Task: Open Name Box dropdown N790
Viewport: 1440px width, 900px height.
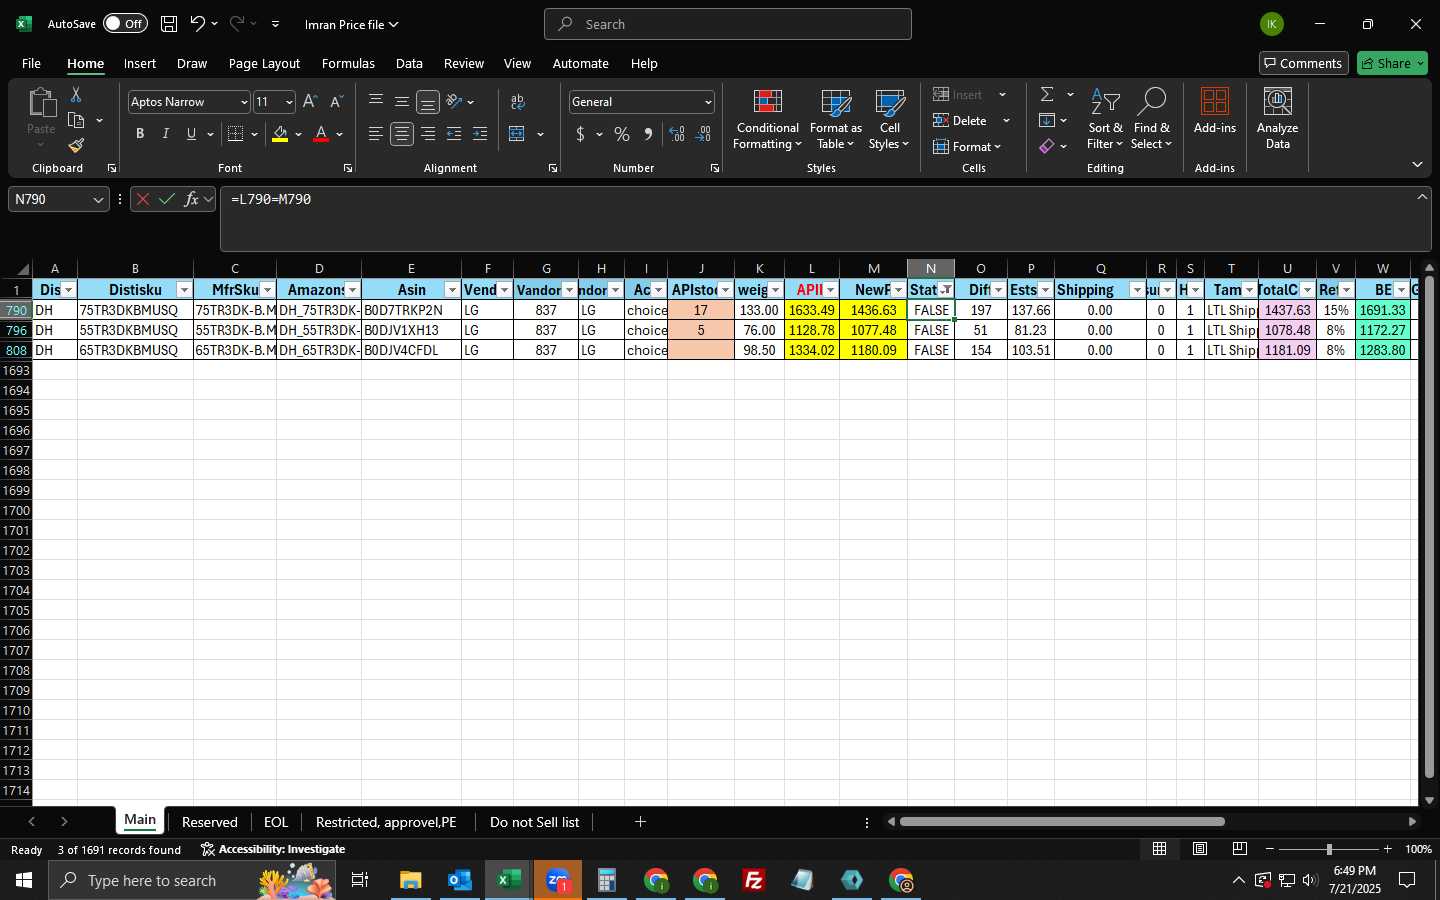Action: pos(98,200)
